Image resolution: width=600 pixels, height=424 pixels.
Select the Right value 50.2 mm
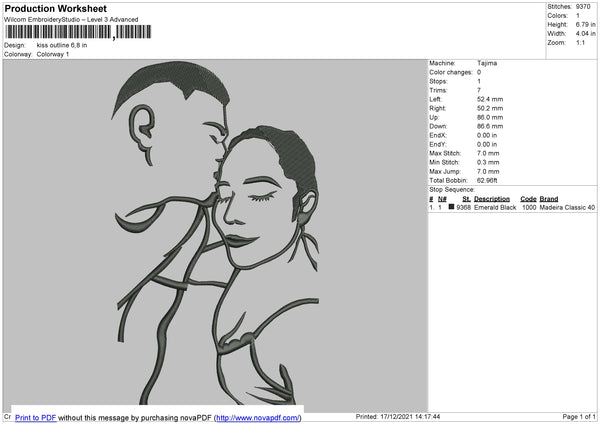point(490,108)
